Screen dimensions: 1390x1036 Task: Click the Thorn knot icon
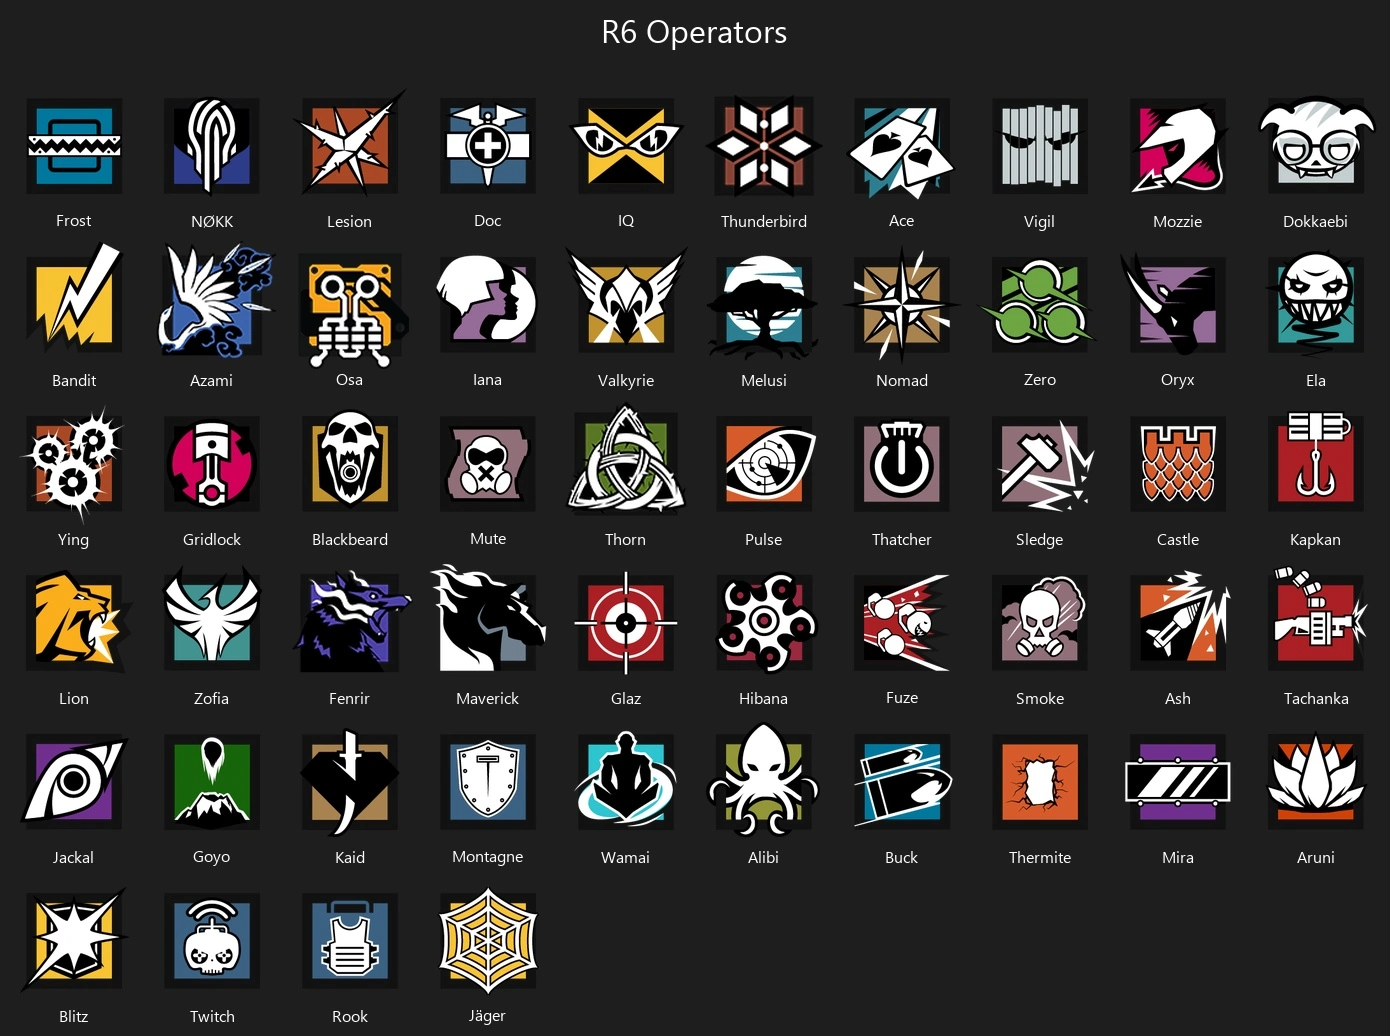[x=626, y=460]
